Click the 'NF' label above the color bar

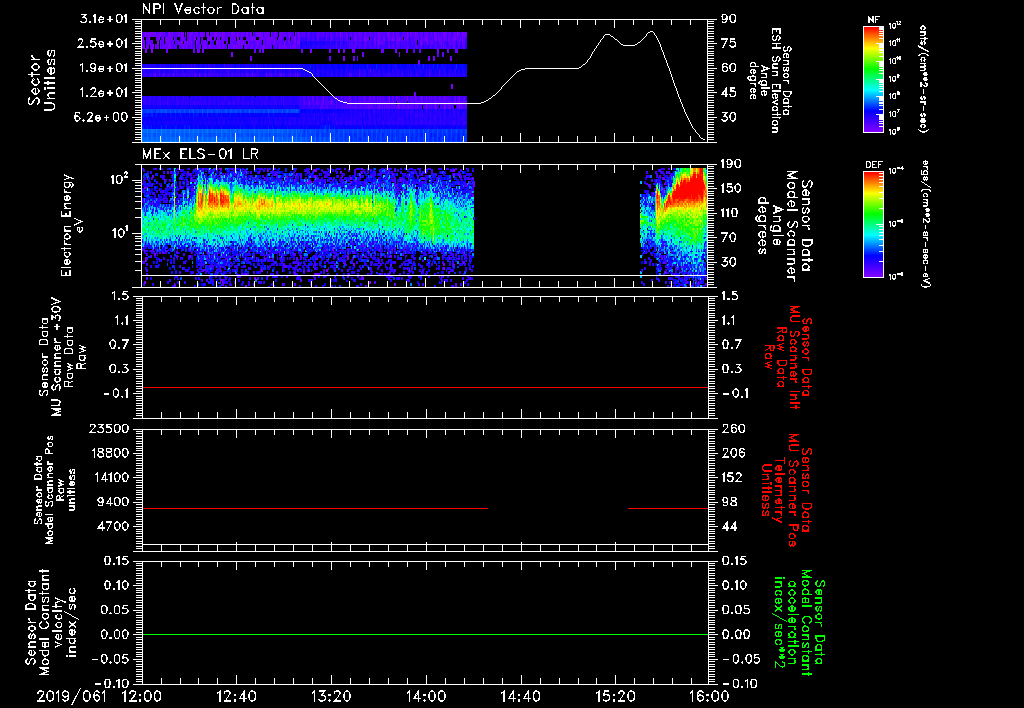point(873,20)
